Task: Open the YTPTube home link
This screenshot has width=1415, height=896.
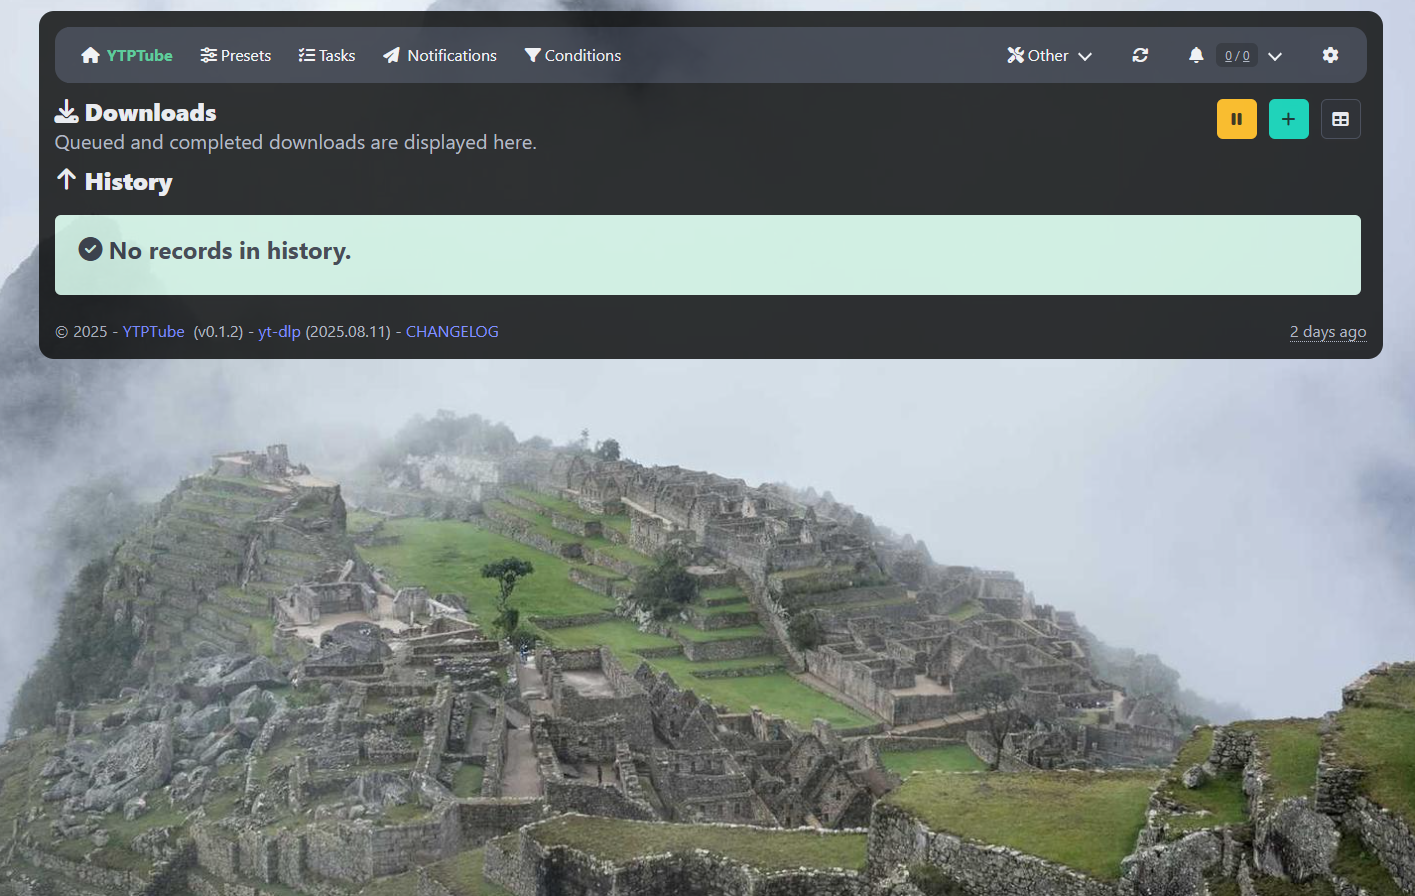Action: [127, 55]
